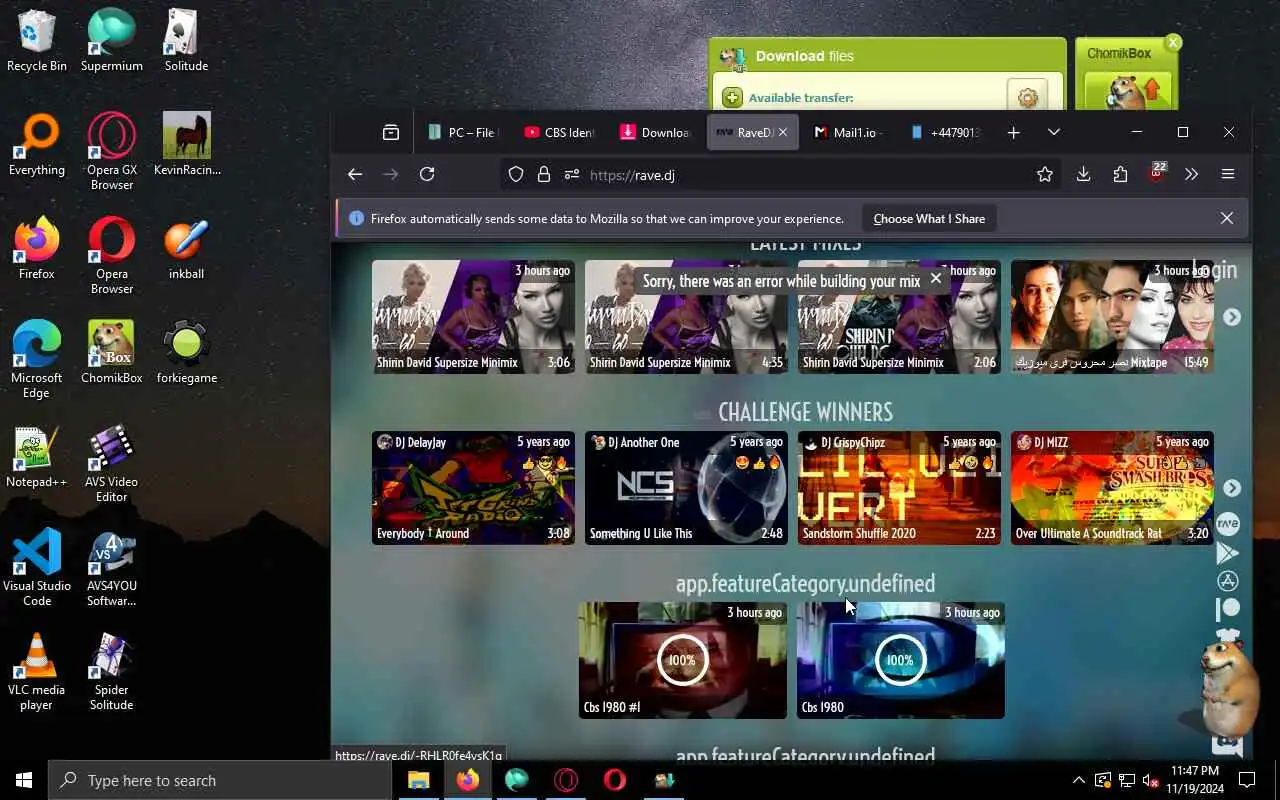Click Choose What I Share button
This screenshot has height=800, width=1280.
click(929, 218)
